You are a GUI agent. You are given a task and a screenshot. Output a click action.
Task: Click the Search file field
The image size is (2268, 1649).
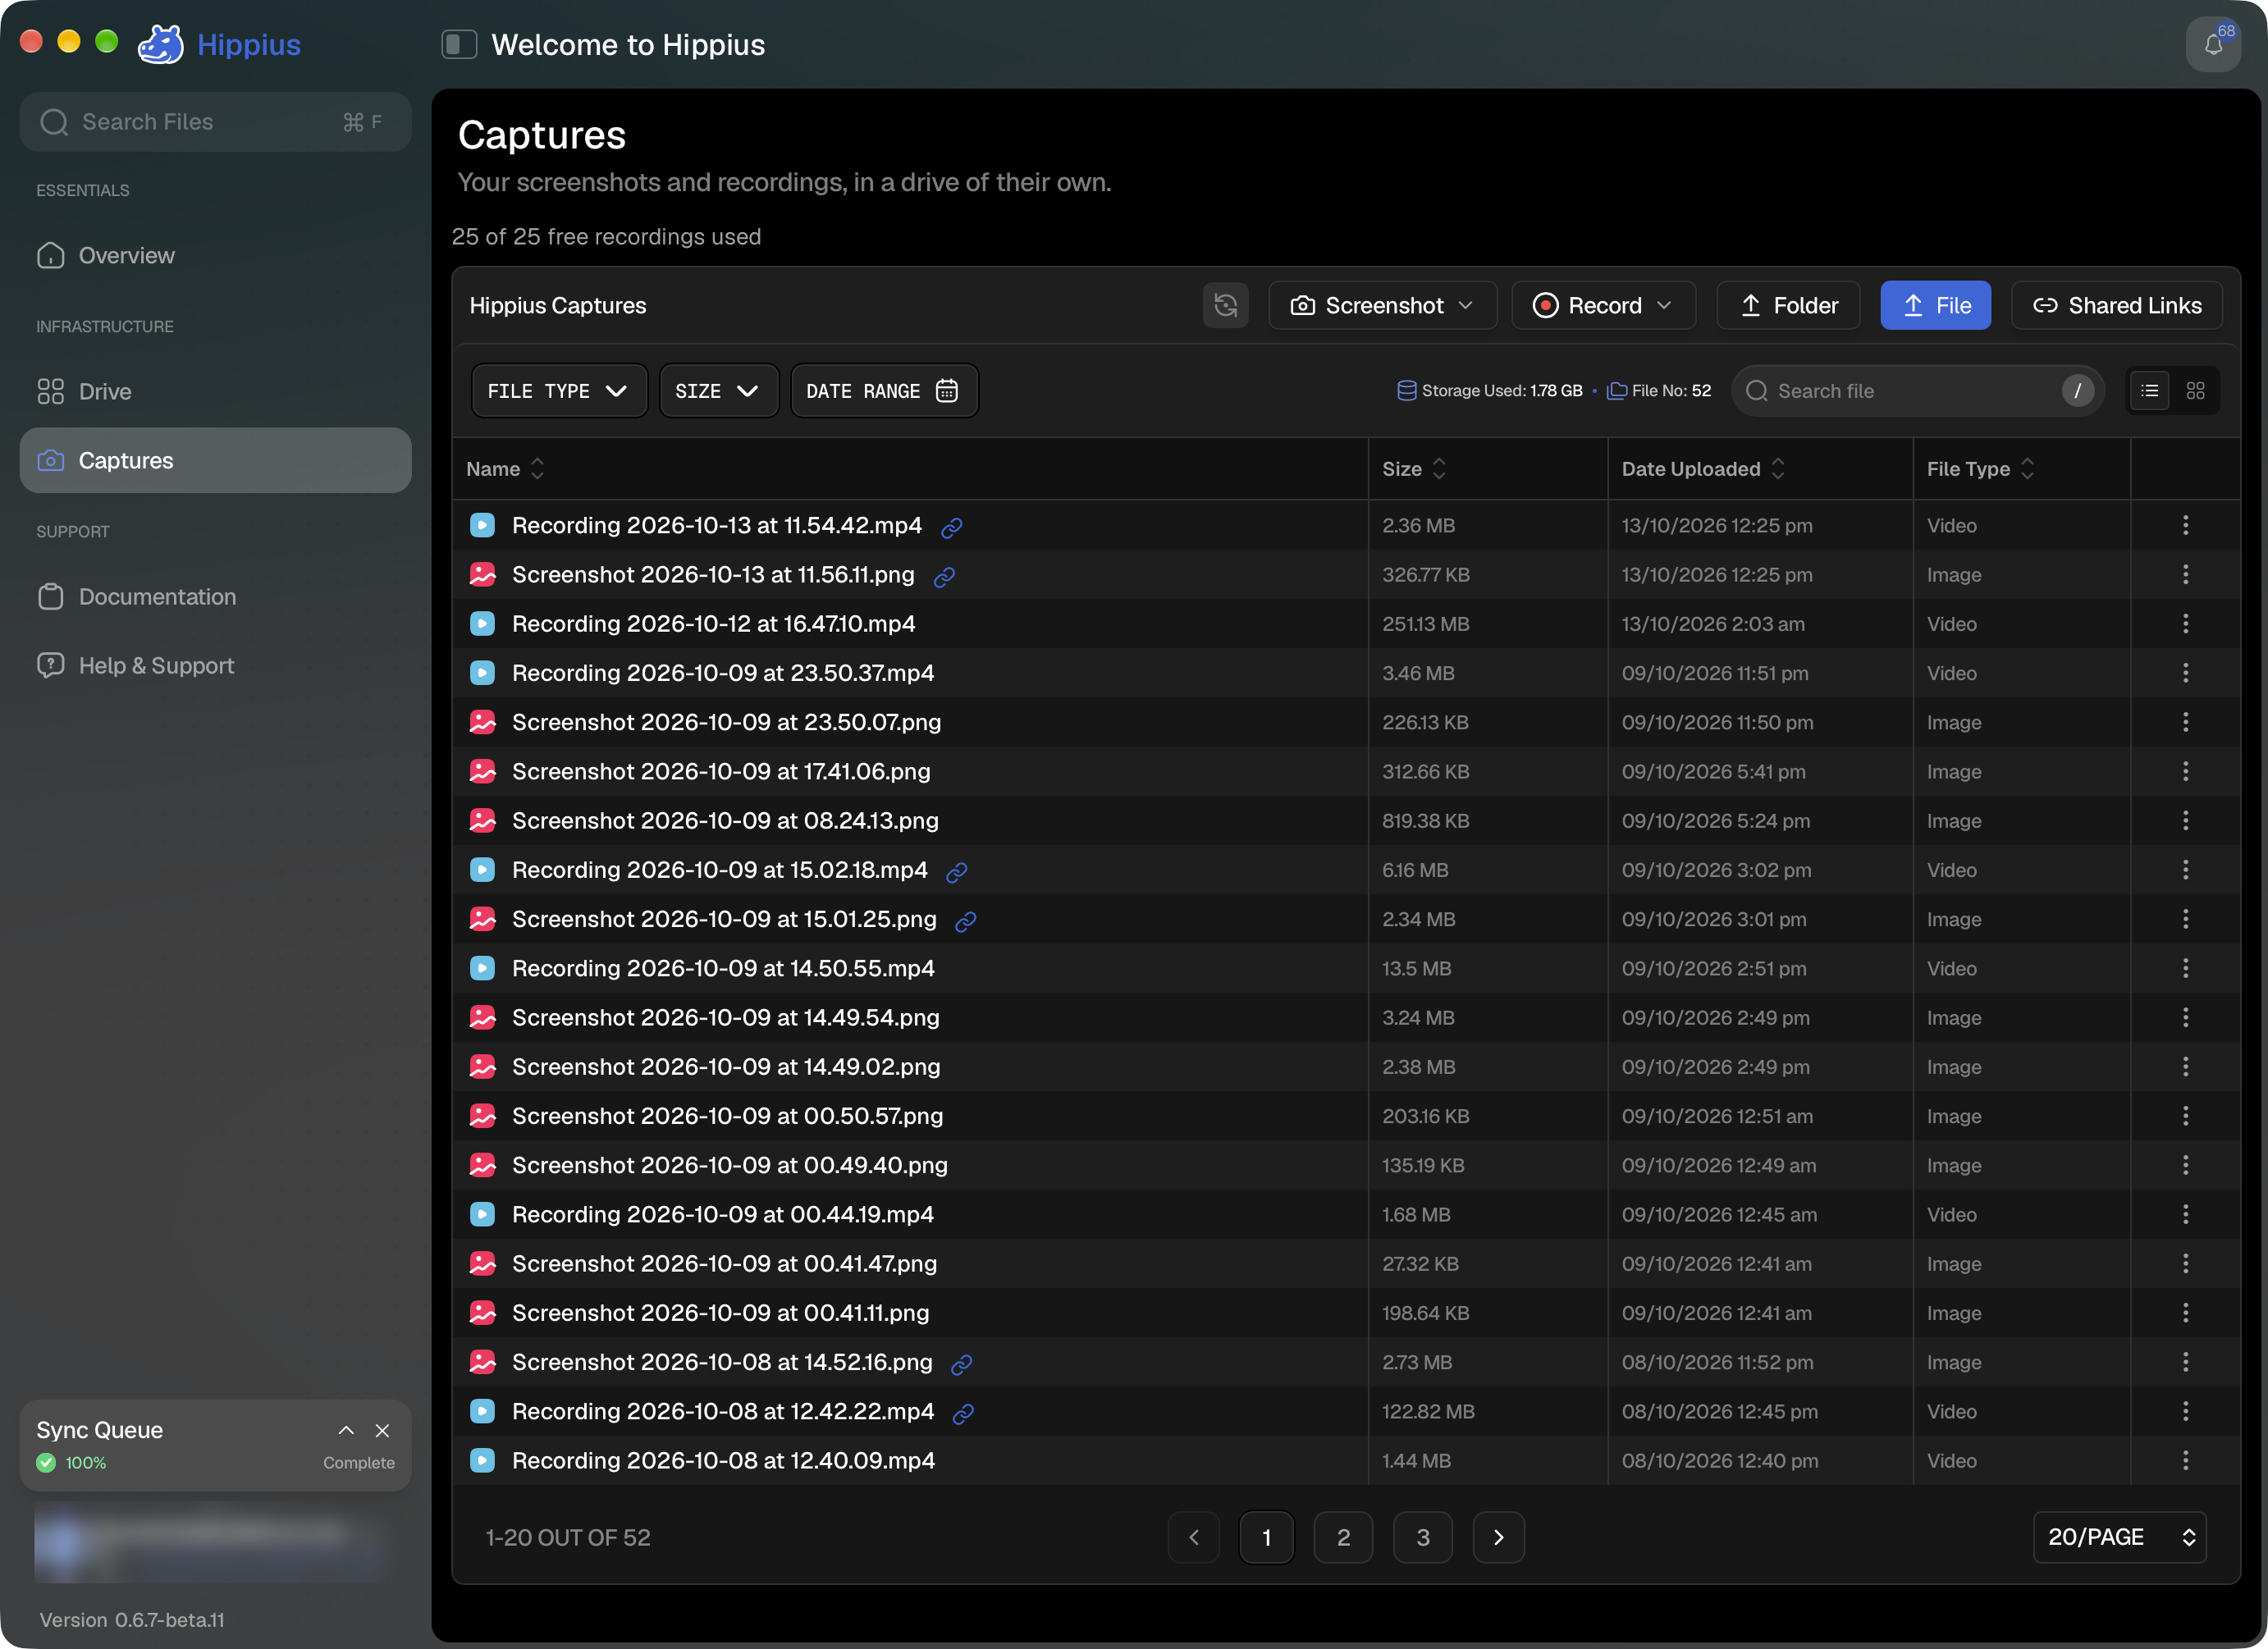click(x=1917, y=391)
